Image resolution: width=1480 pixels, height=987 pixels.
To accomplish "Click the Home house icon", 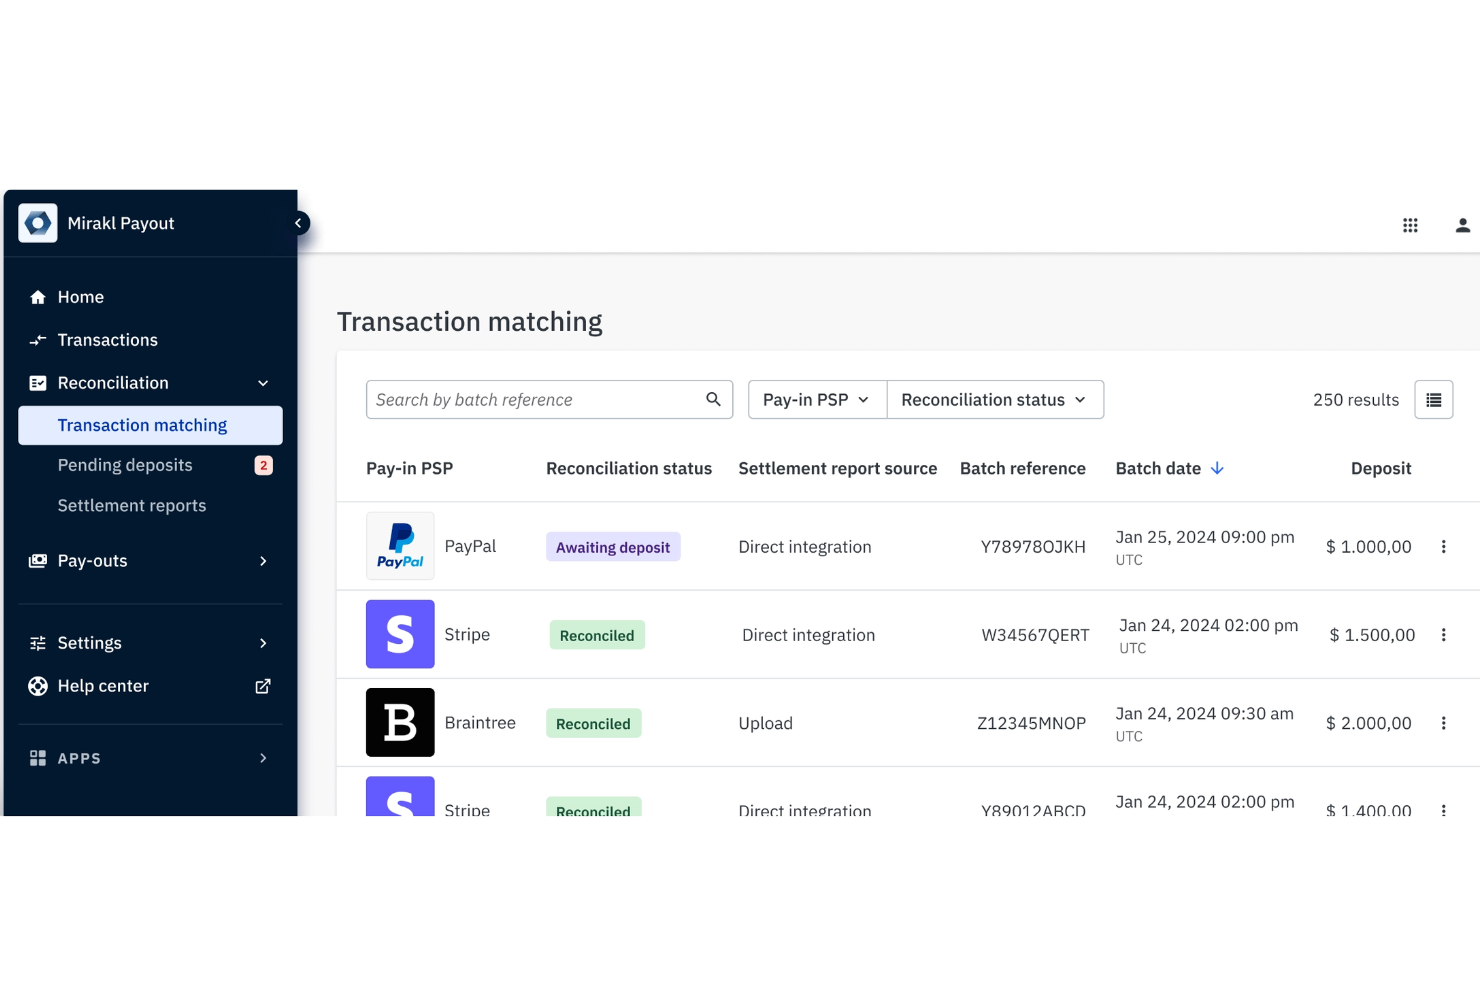I will coord(38,297).
